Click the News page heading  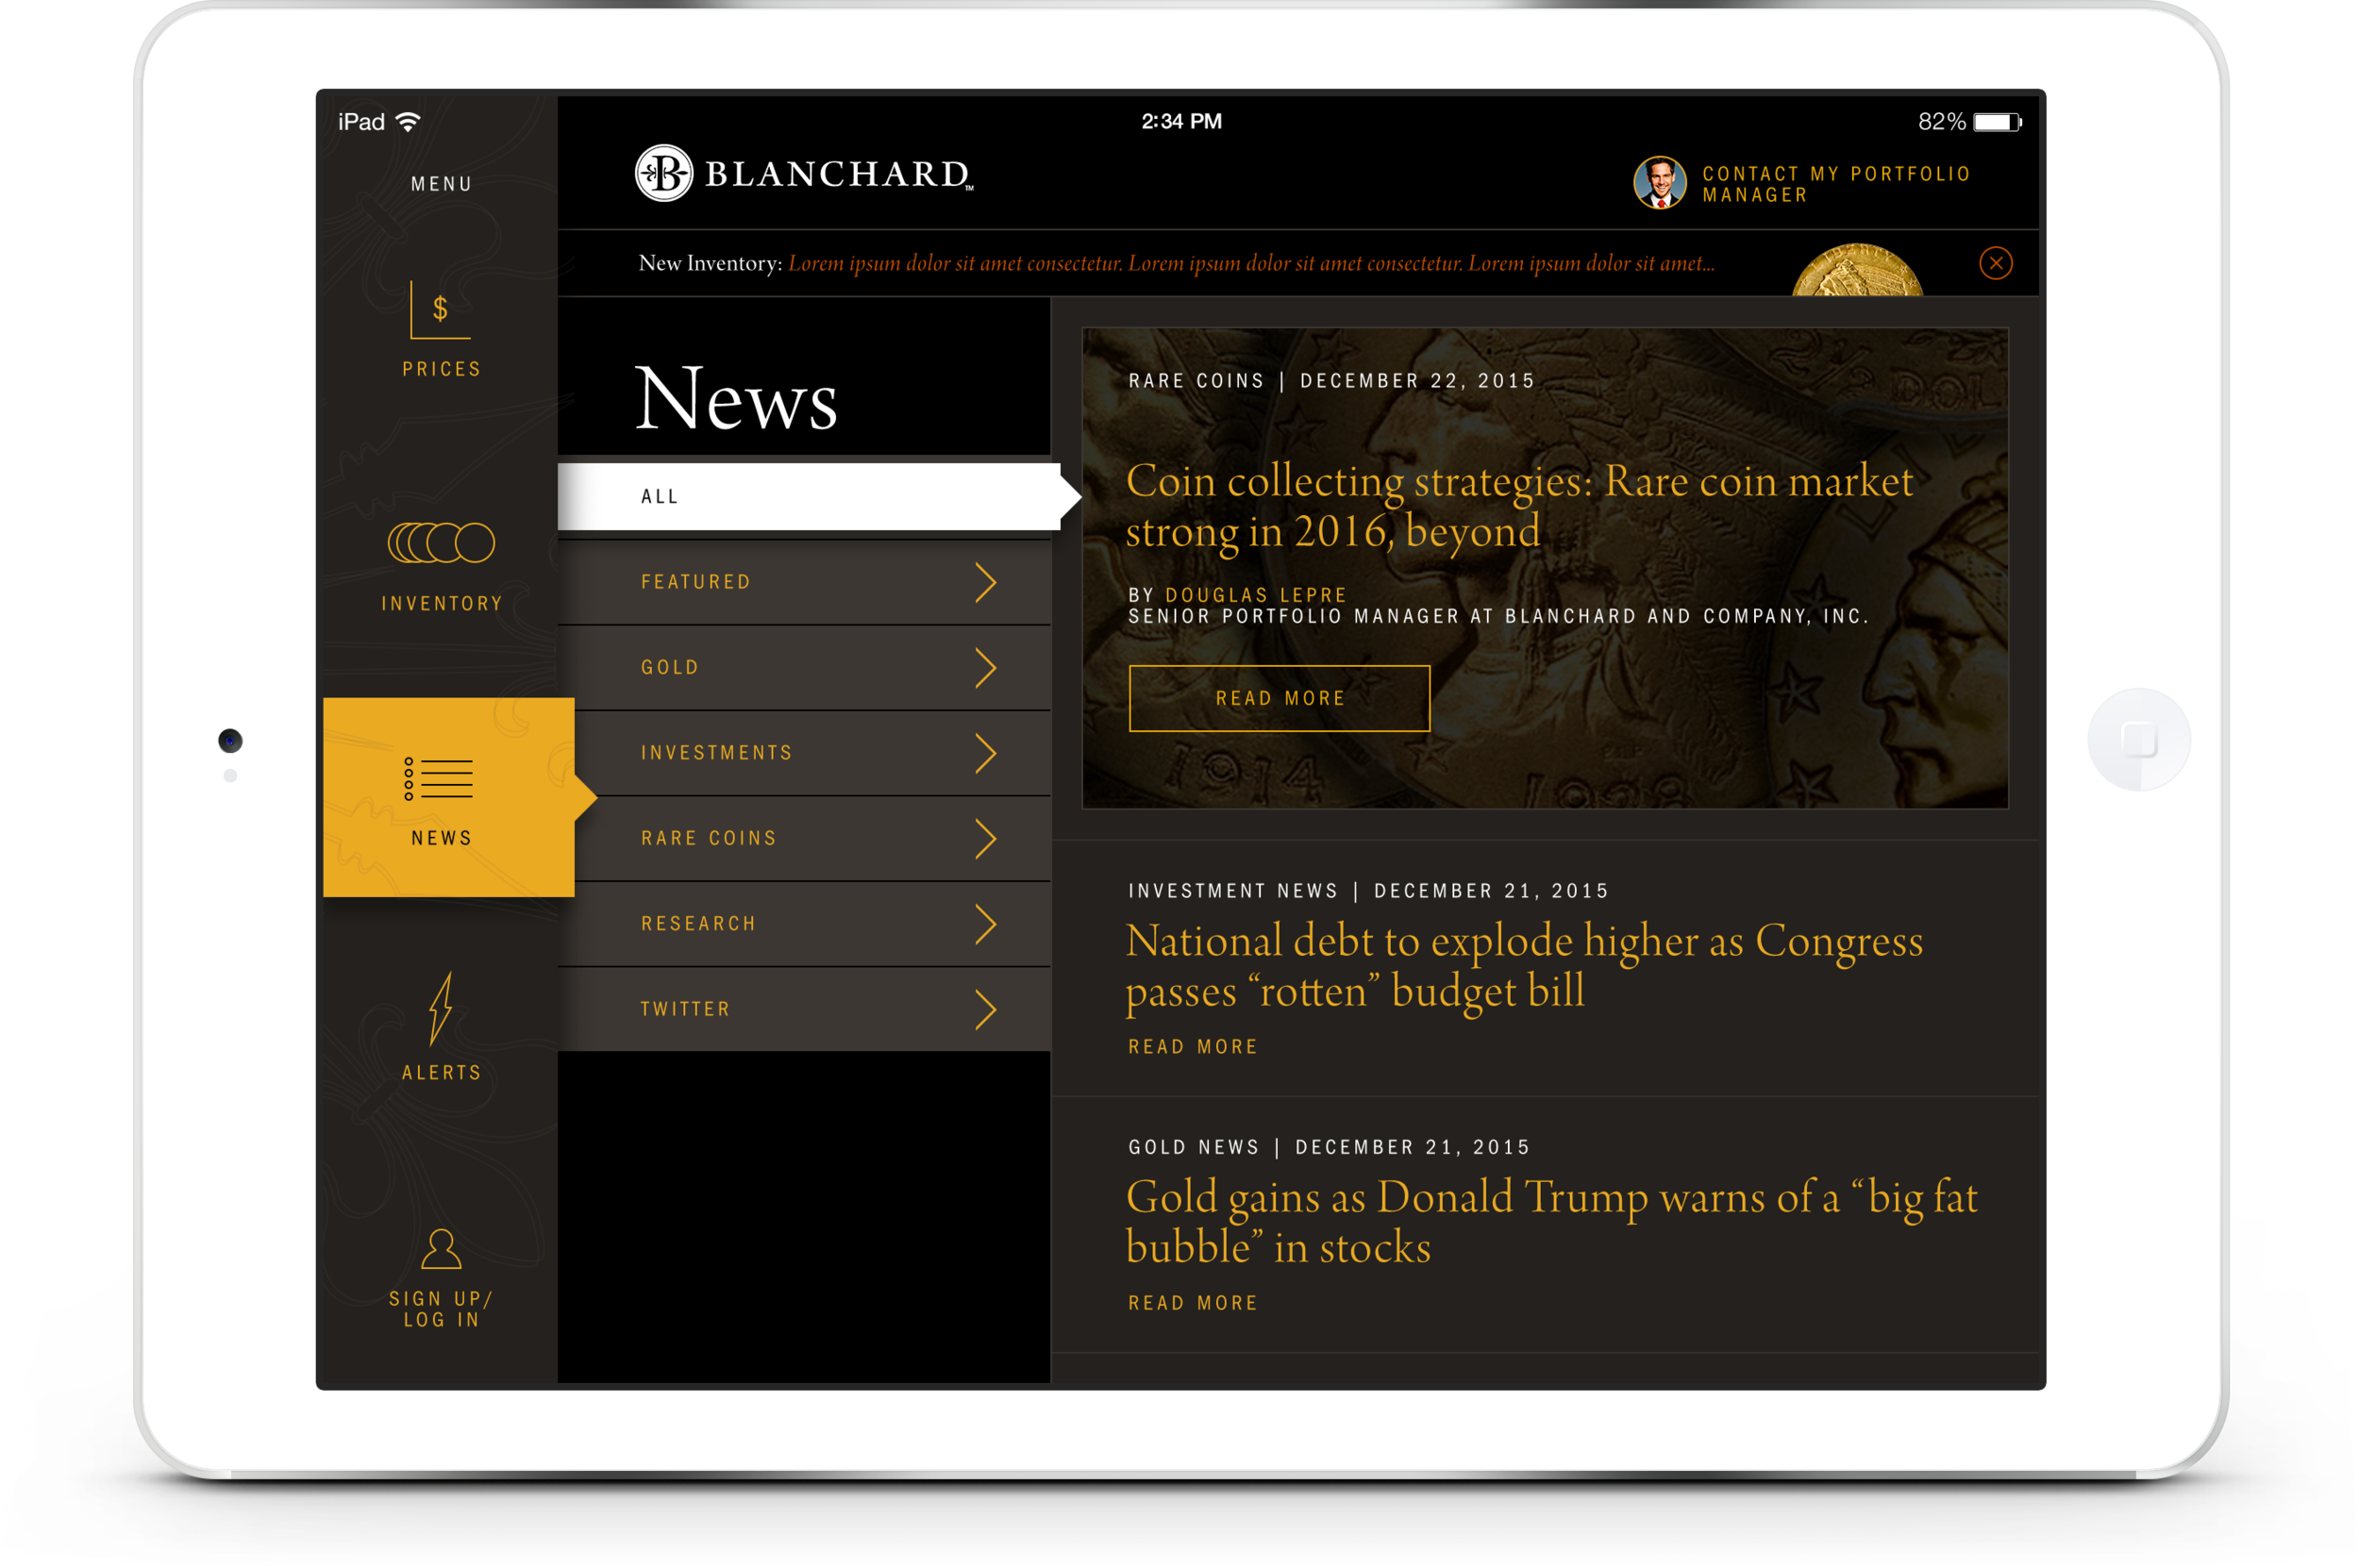coord(736,398)
